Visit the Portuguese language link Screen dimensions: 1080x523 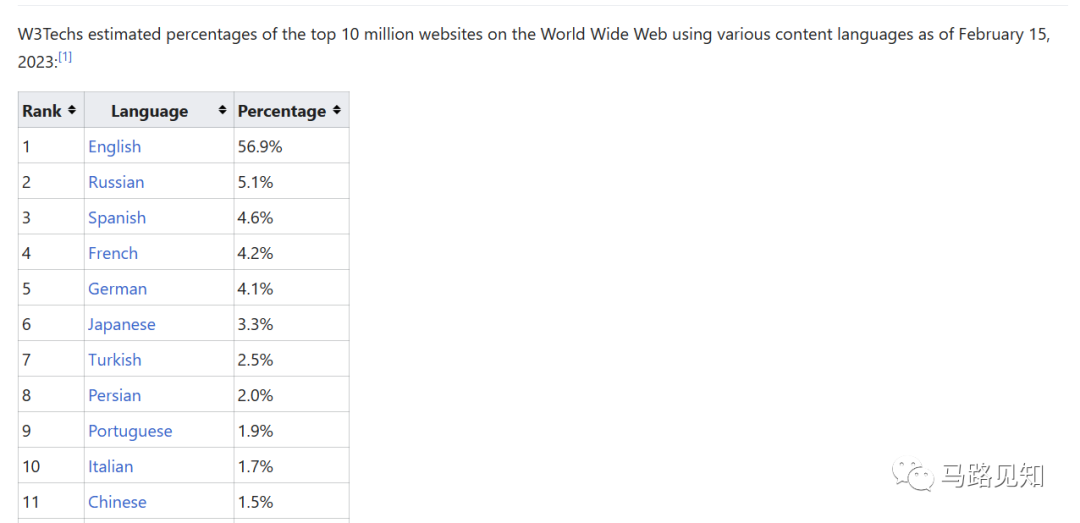[130, 431]
